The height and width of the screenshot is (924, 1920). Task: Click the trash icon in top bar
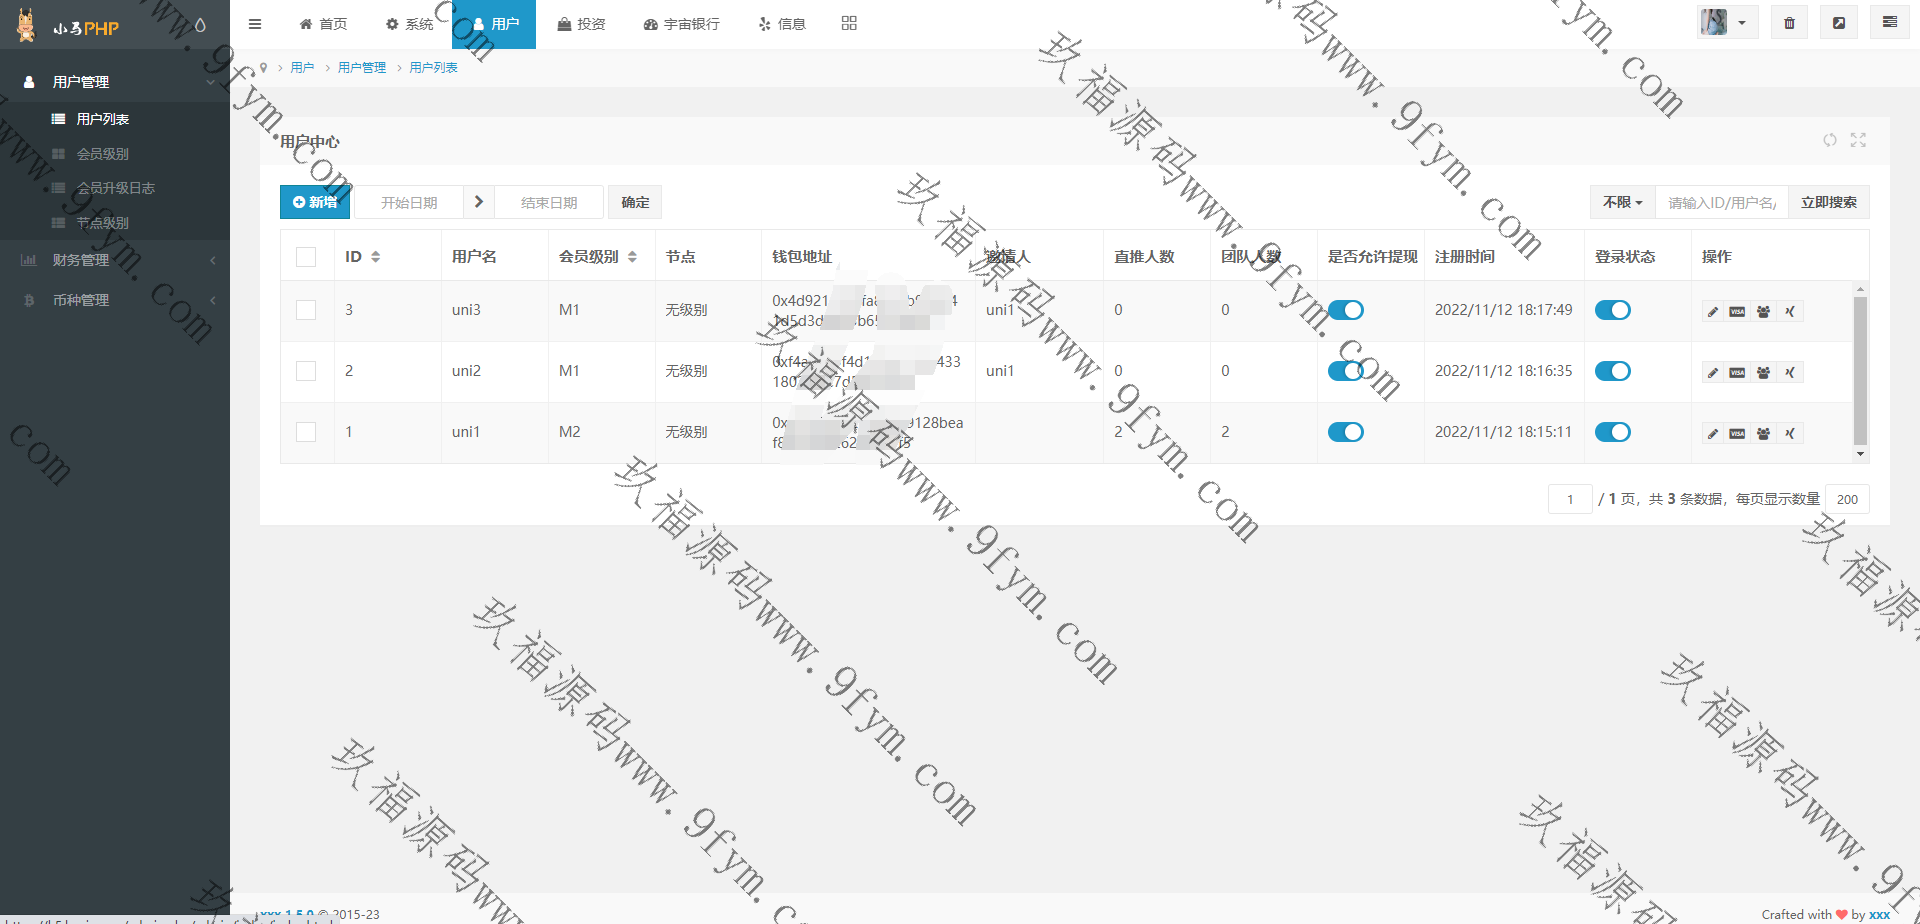[x=1789, y=23]
